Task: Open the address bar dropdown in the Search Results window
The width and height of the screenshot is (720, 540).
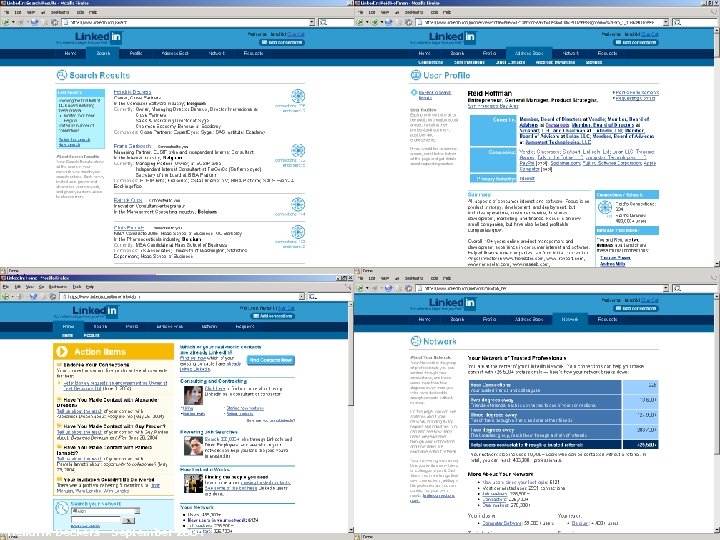Action: (312, 22)
